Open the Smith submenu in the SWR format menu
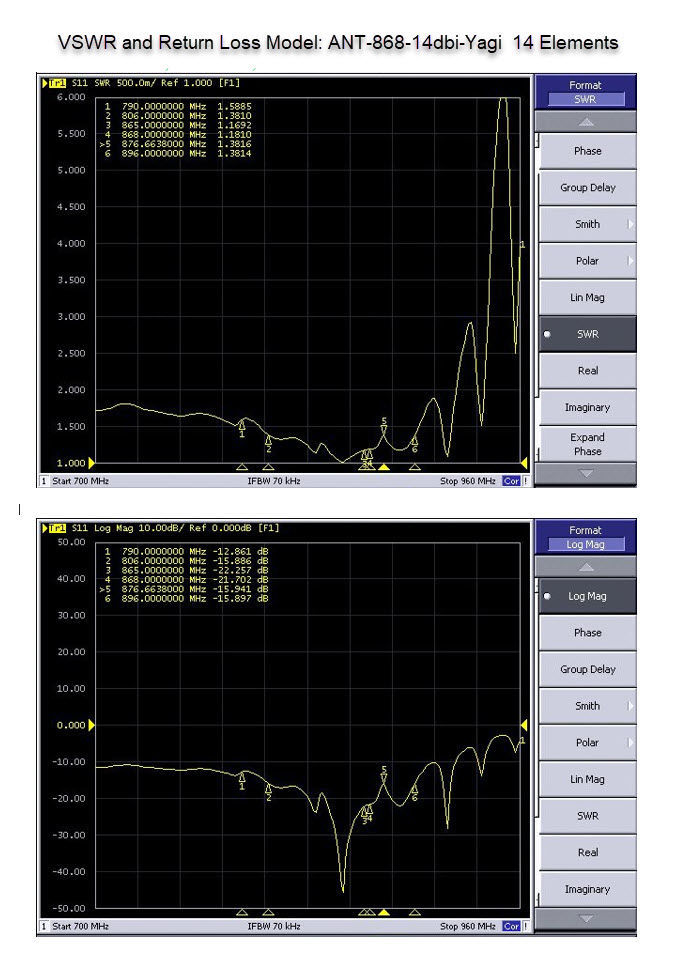This screenshot has height=975, width=689. [x=586, y=224]
